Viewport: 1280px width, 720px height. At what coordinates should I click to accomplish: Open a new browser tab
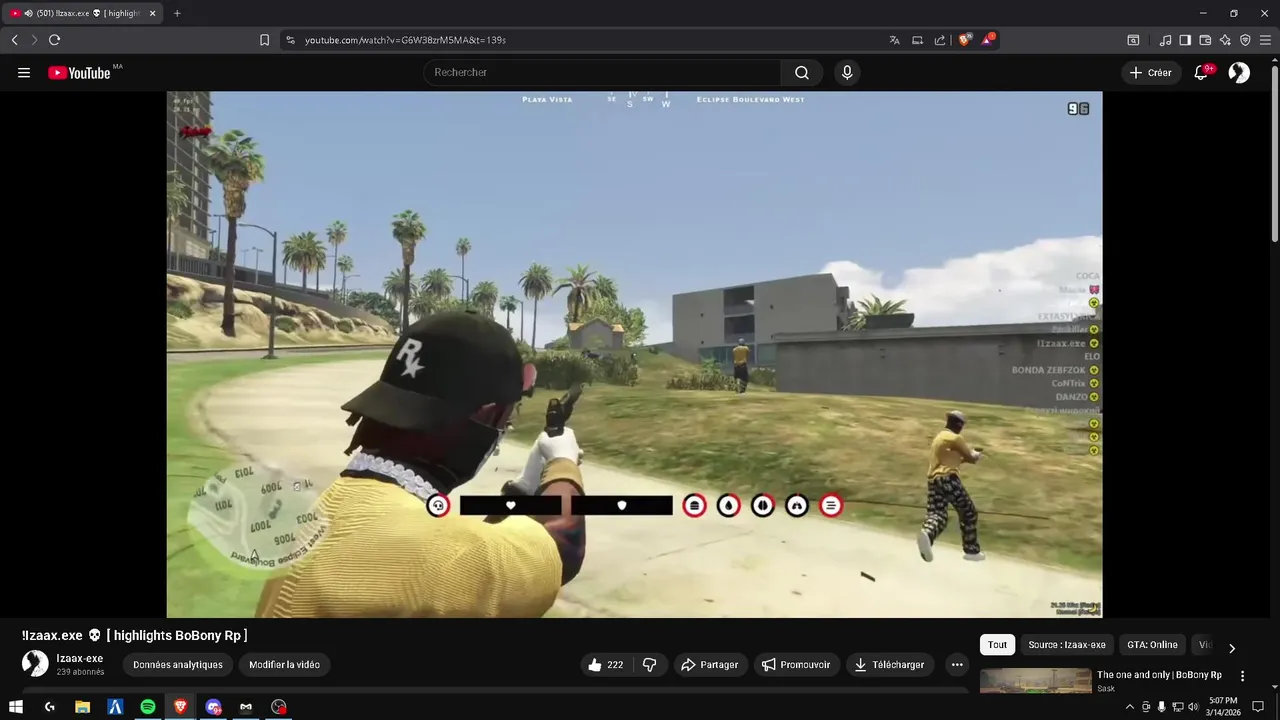pos(177,13)
